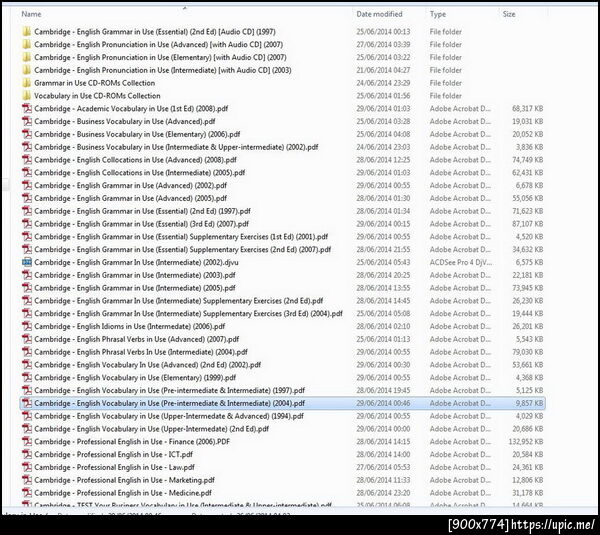The image size is (600, 535).
Task: Click the 87,107 KB size value
Action: coord(528,224)
